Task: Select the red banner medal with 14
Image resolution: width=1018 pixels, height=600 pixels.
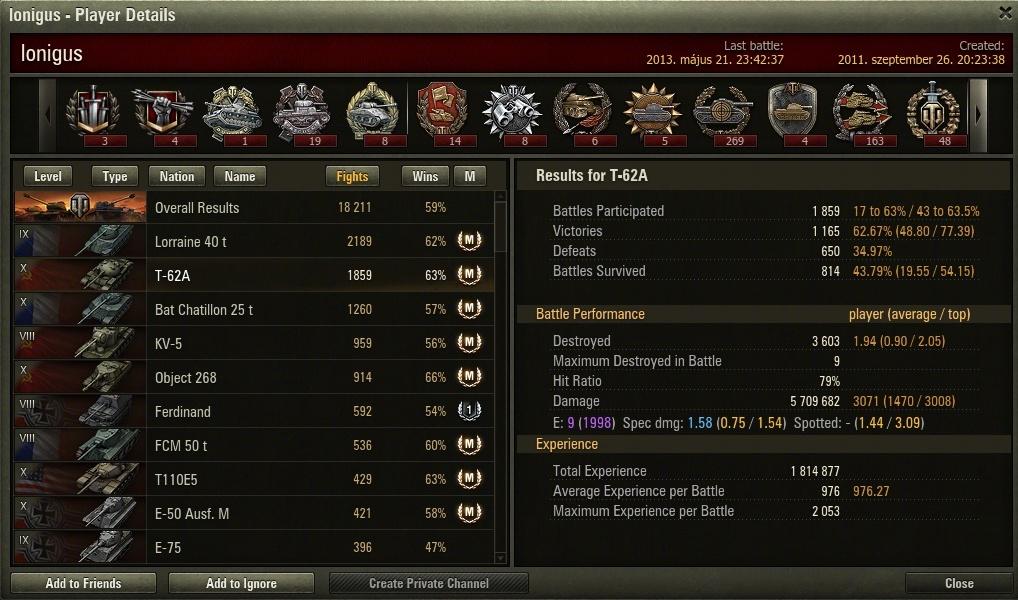Action: coord(442,114)
